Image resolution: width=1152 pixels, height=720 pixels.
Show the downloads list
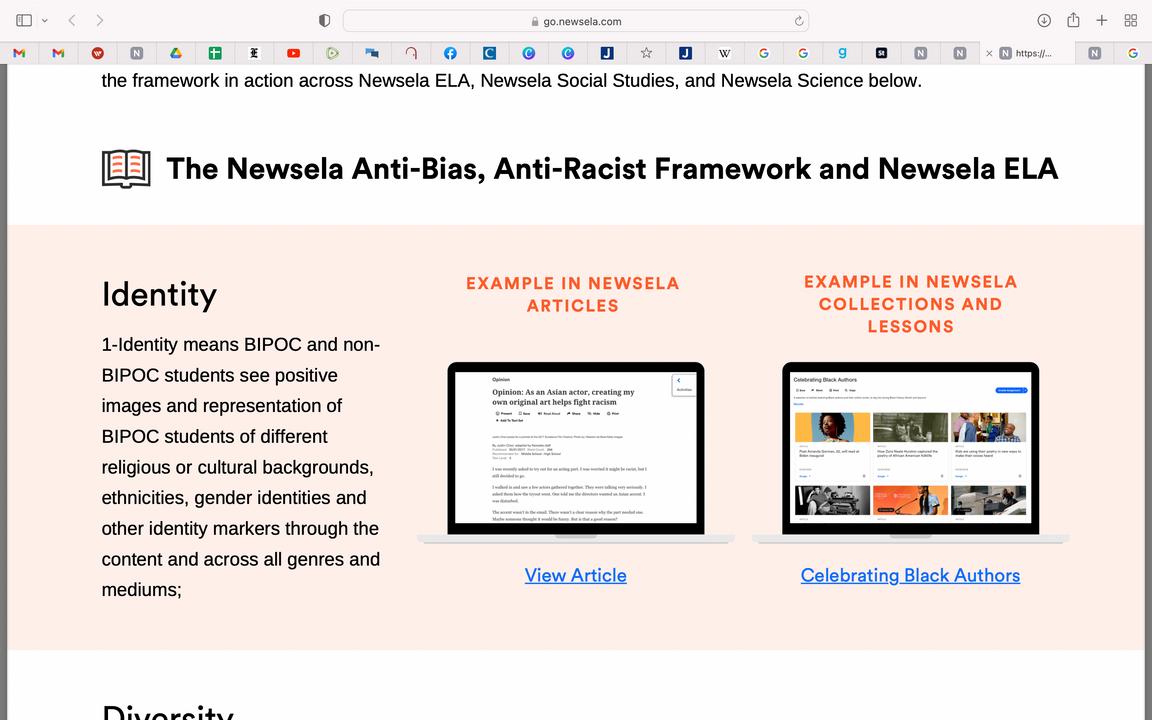click(1044, 21)
